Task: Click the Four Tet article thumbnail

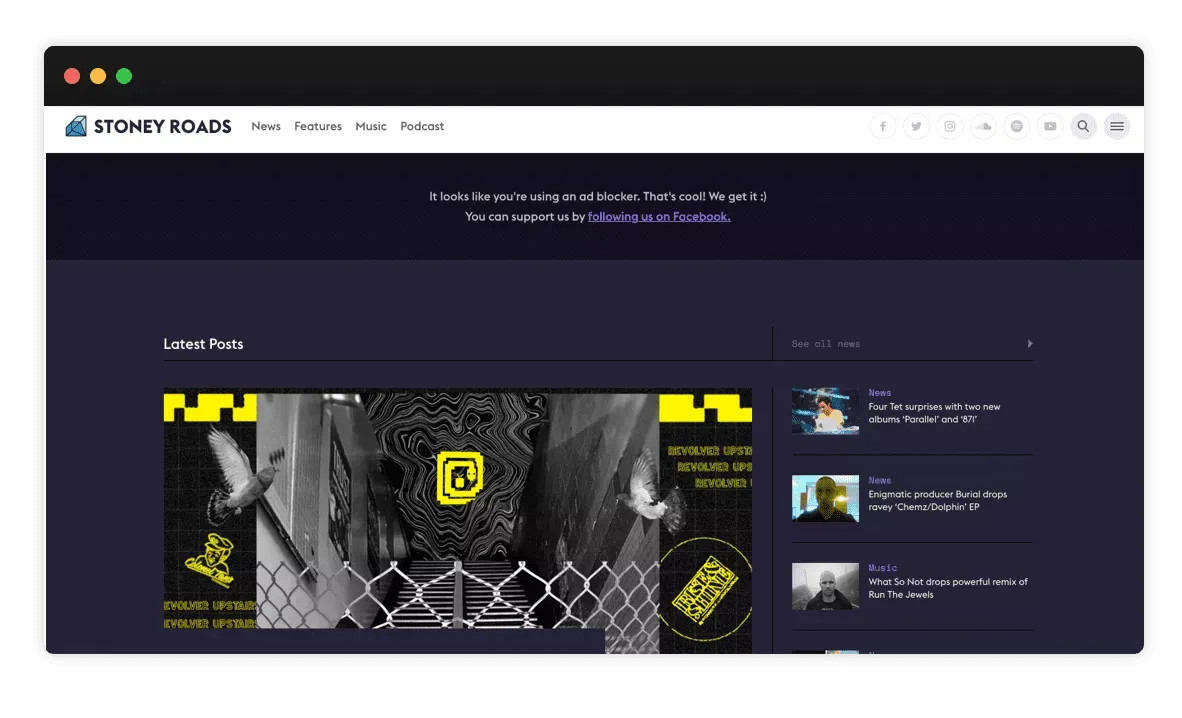Action: (825, 411)
